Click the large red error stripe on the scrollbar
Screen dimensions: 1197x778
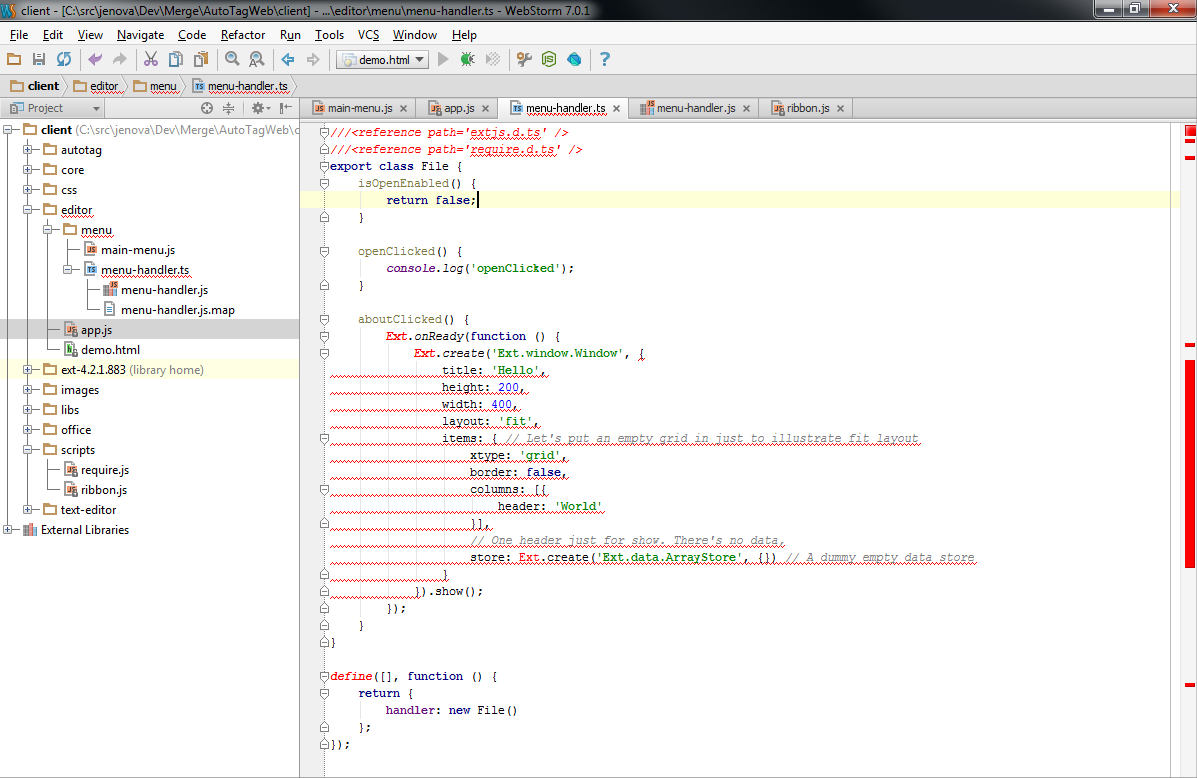(1189, 463)
